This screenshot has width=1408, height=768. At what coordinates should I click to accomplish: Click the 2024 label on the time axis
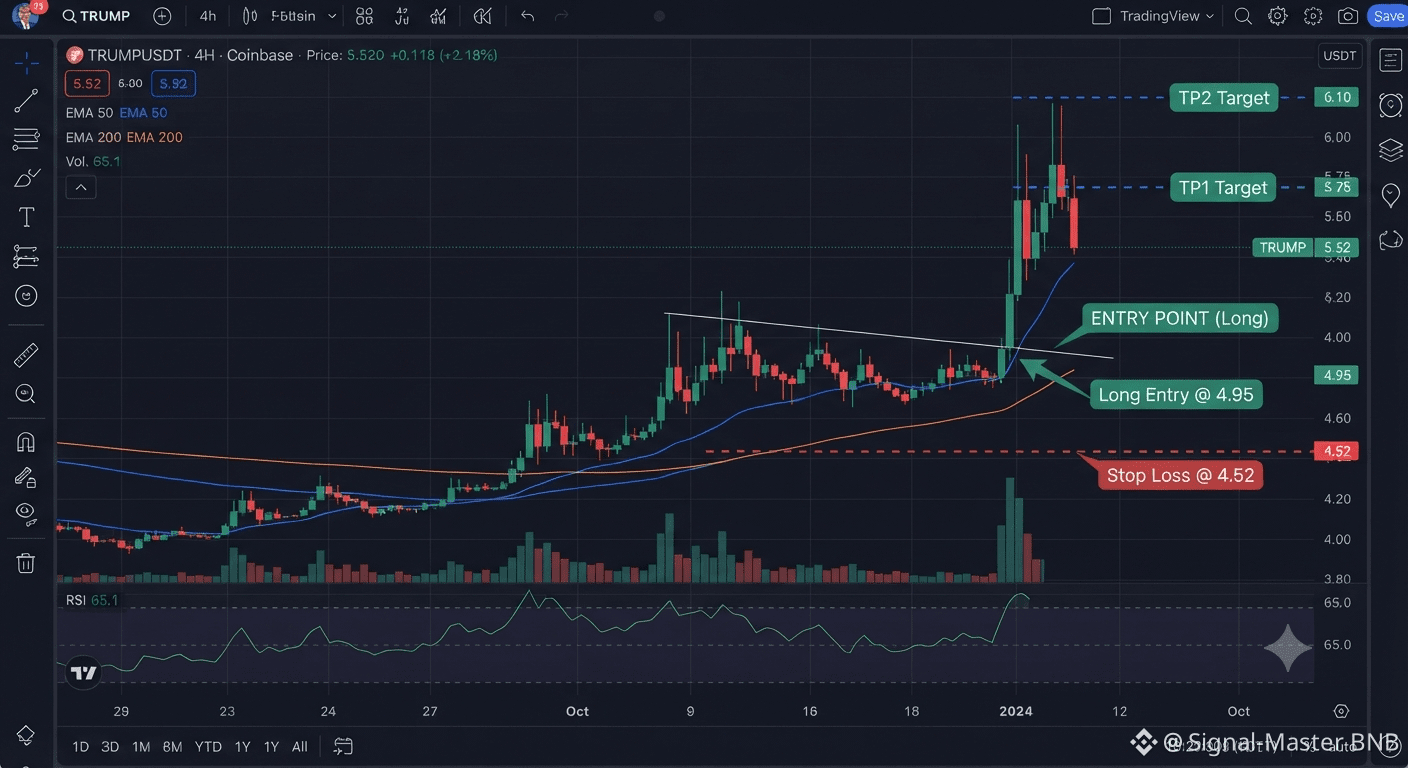1015,711
